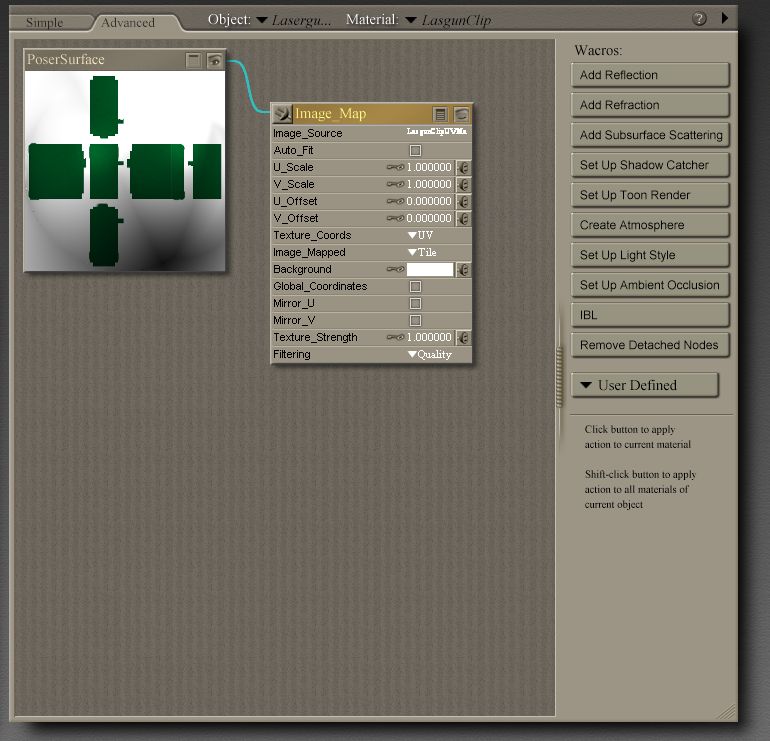Click the V_Scale input plug icon
This screenshot has height=741, width=770.
[x=463, y=185]
